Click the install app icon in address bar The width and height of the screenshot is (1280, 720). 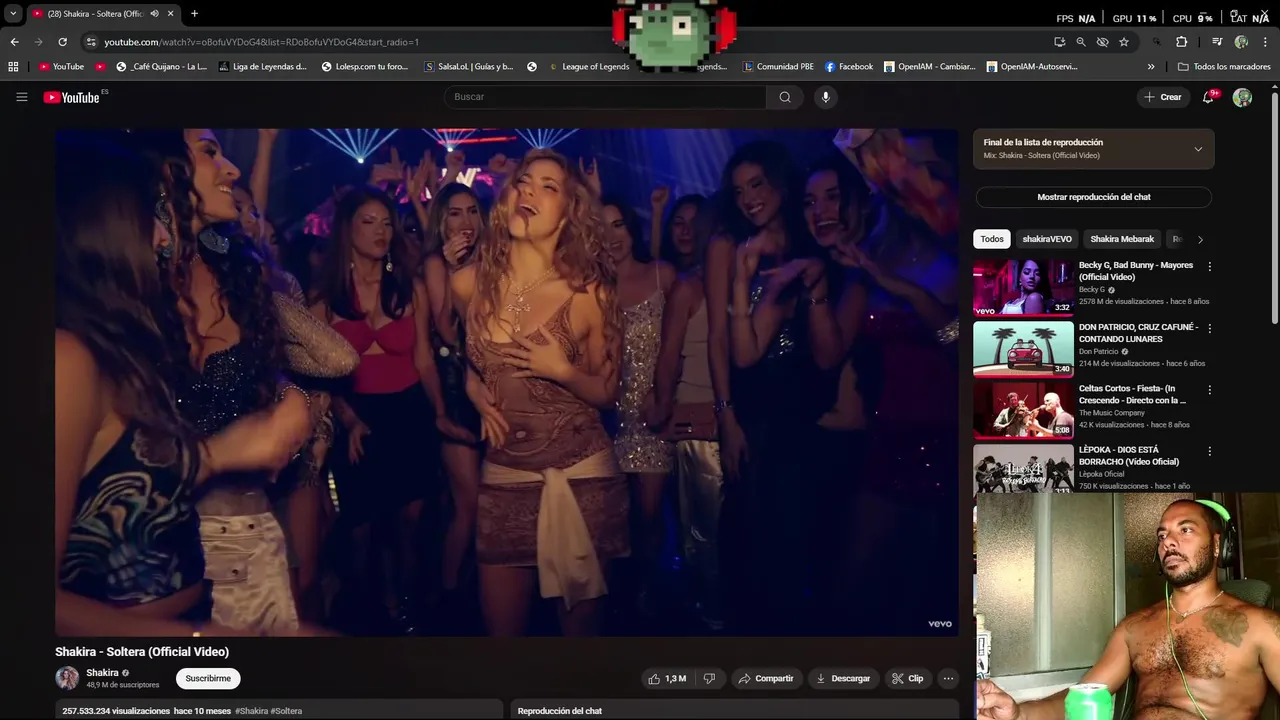[x=1059, y=42]
